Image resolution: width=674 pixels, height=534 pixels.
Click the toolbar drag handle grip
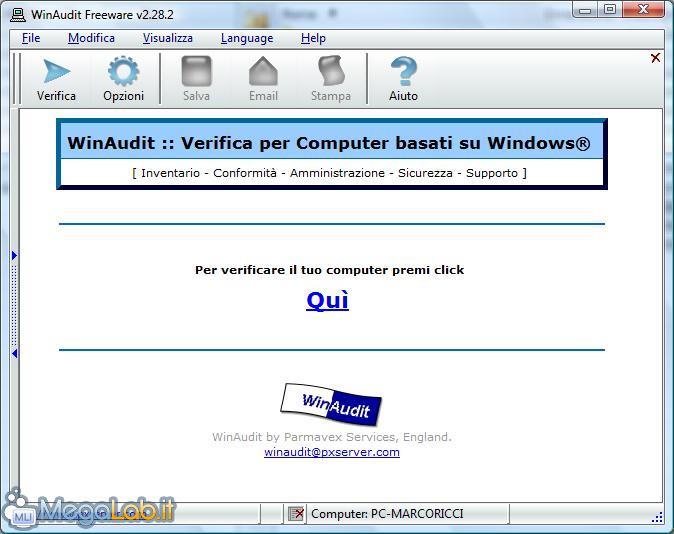(16, 79)
